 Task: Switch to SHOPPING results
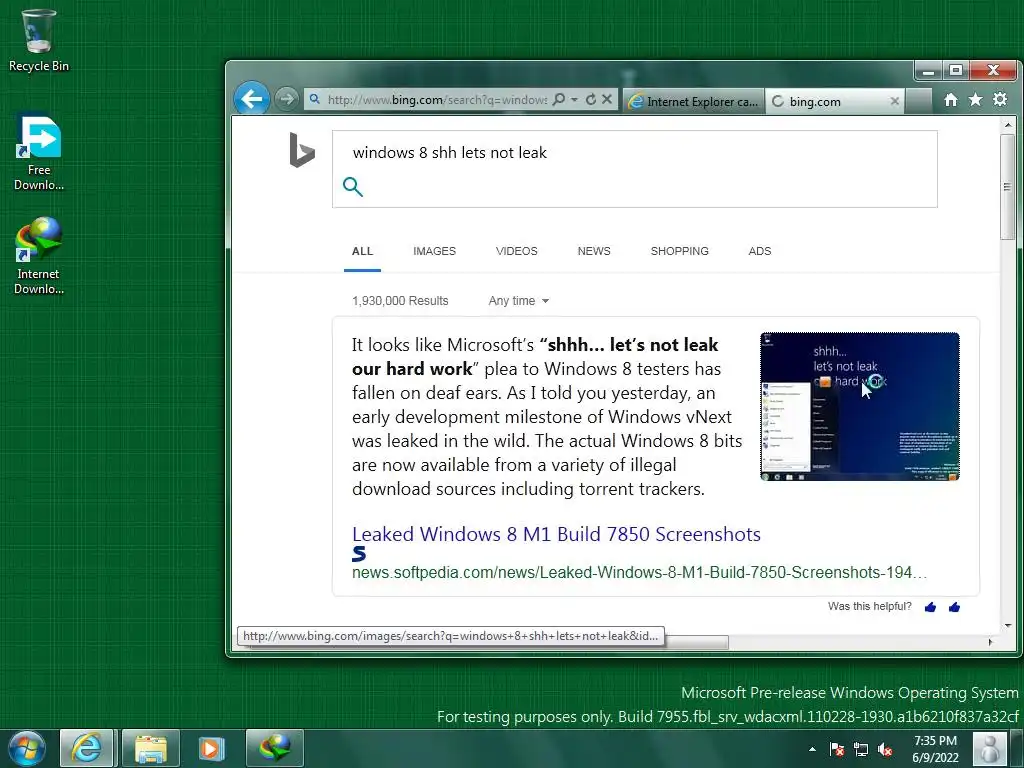tap(679, 251)
